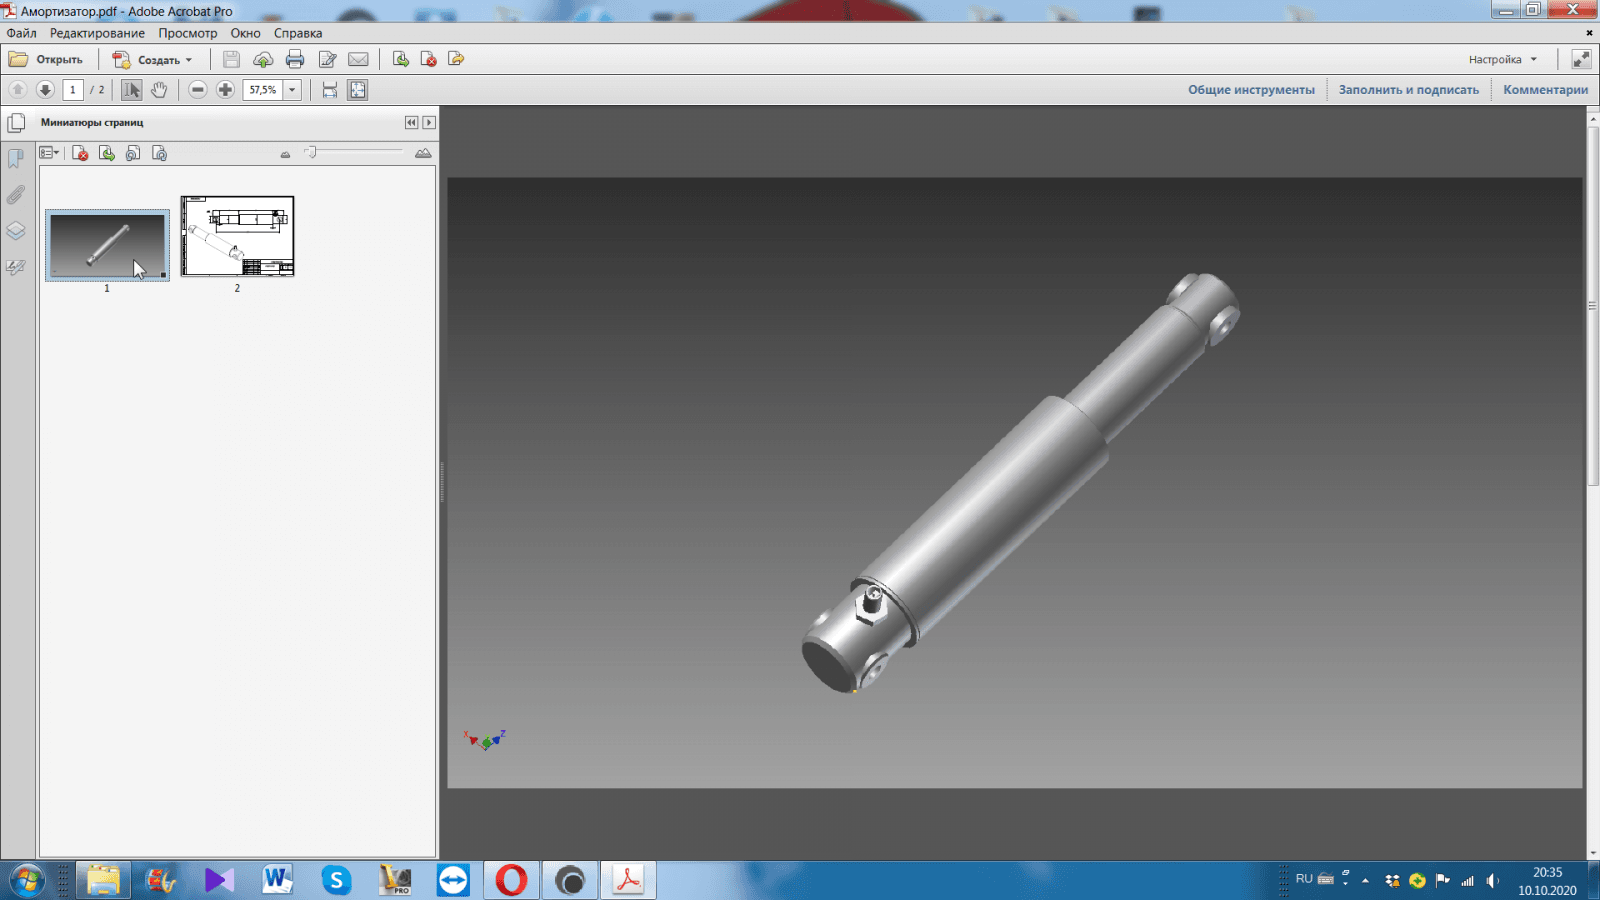The image size is (1600, 900).
Task: Go to next page arrow
Action: click(45, 89)
